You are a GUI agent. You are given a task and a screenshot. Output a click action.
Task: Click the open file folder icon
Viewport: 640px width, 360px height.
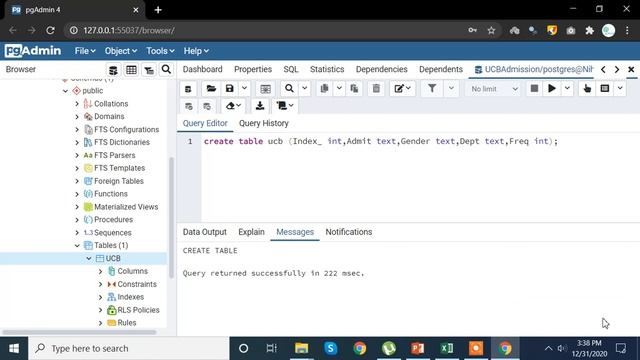tap(211, 89)
